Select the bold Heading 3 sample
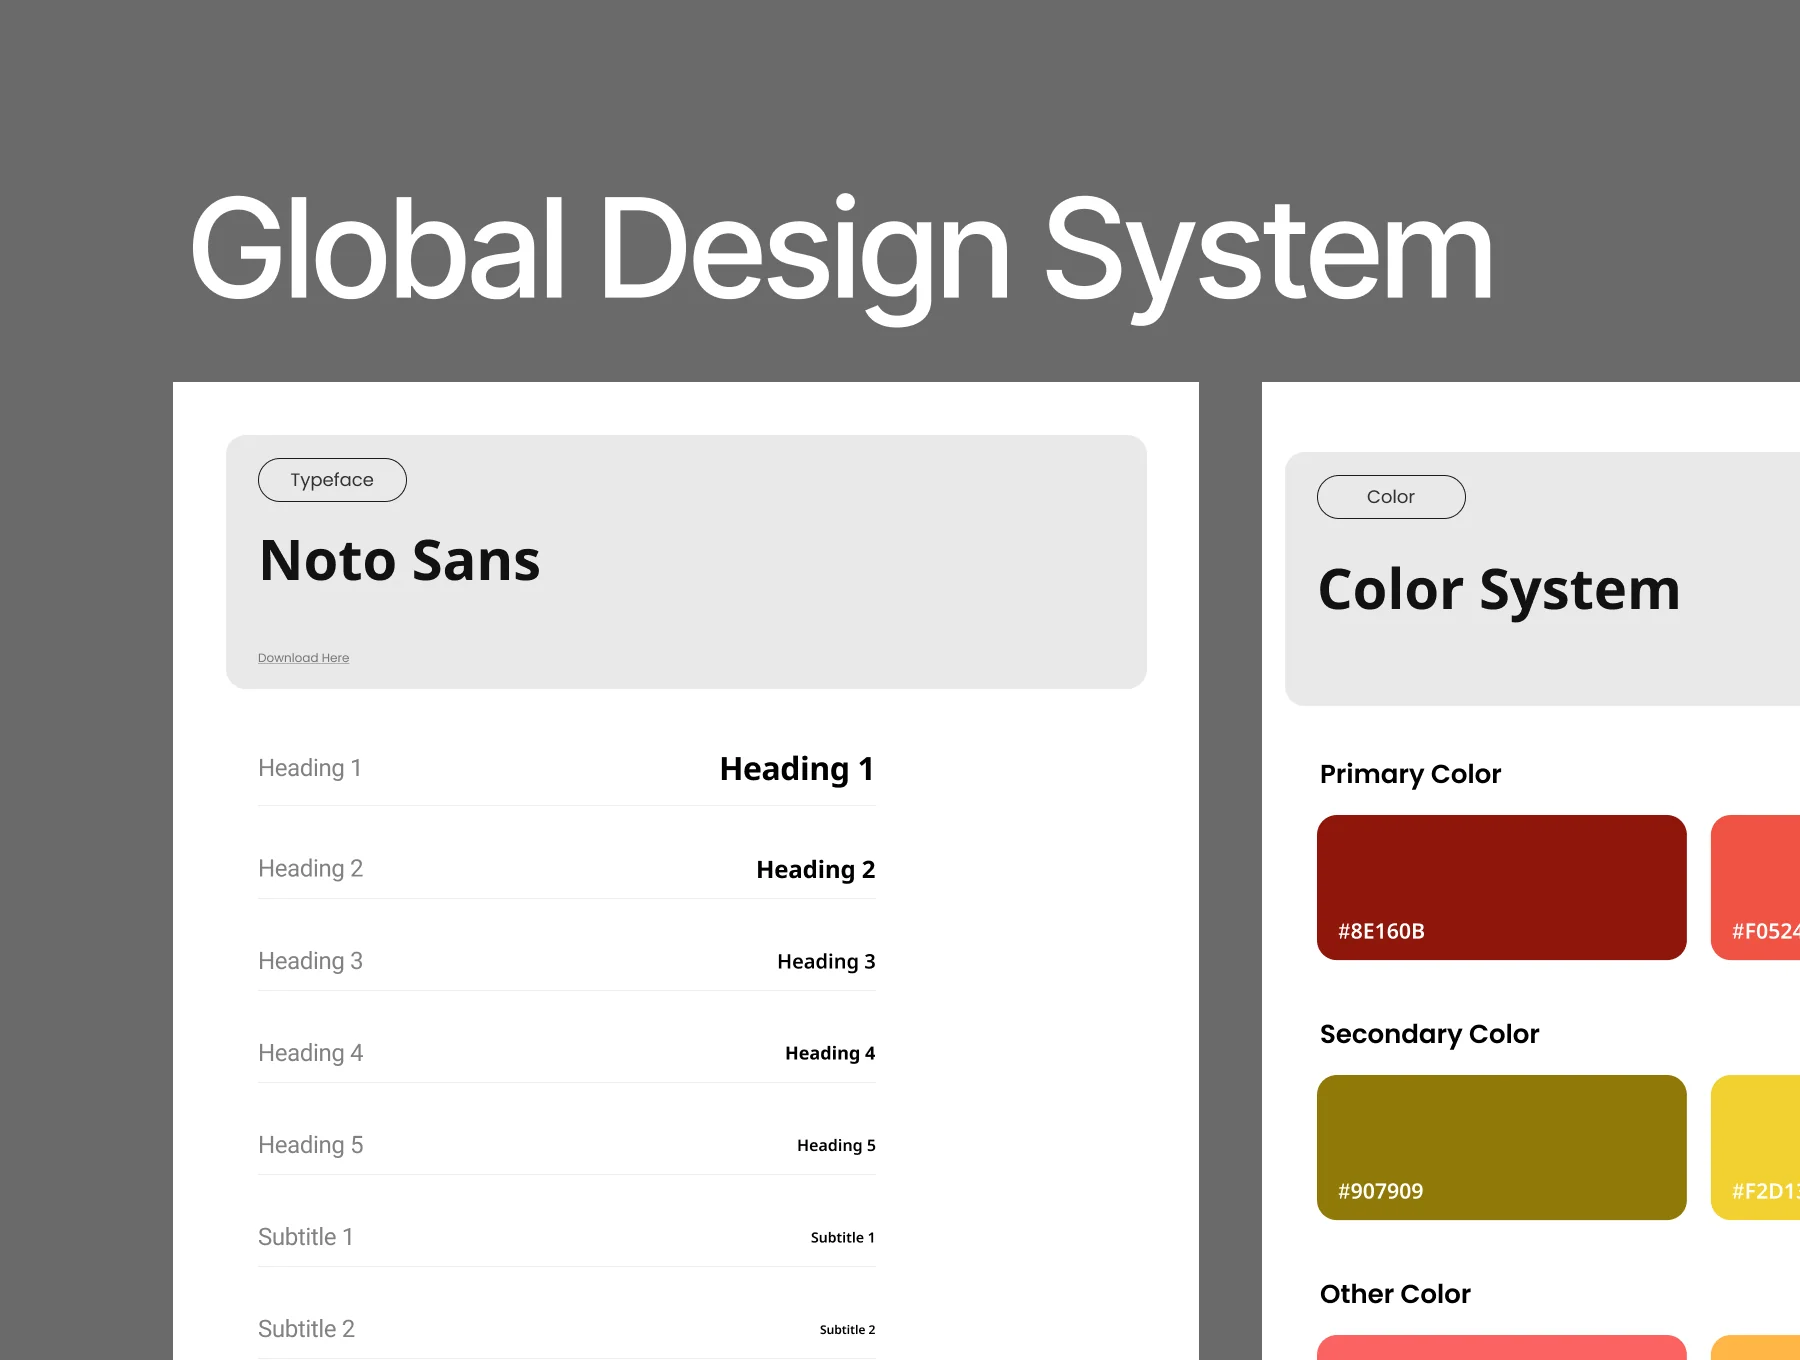This screenshot has width=1800, height=1360. tap(826, 962)
